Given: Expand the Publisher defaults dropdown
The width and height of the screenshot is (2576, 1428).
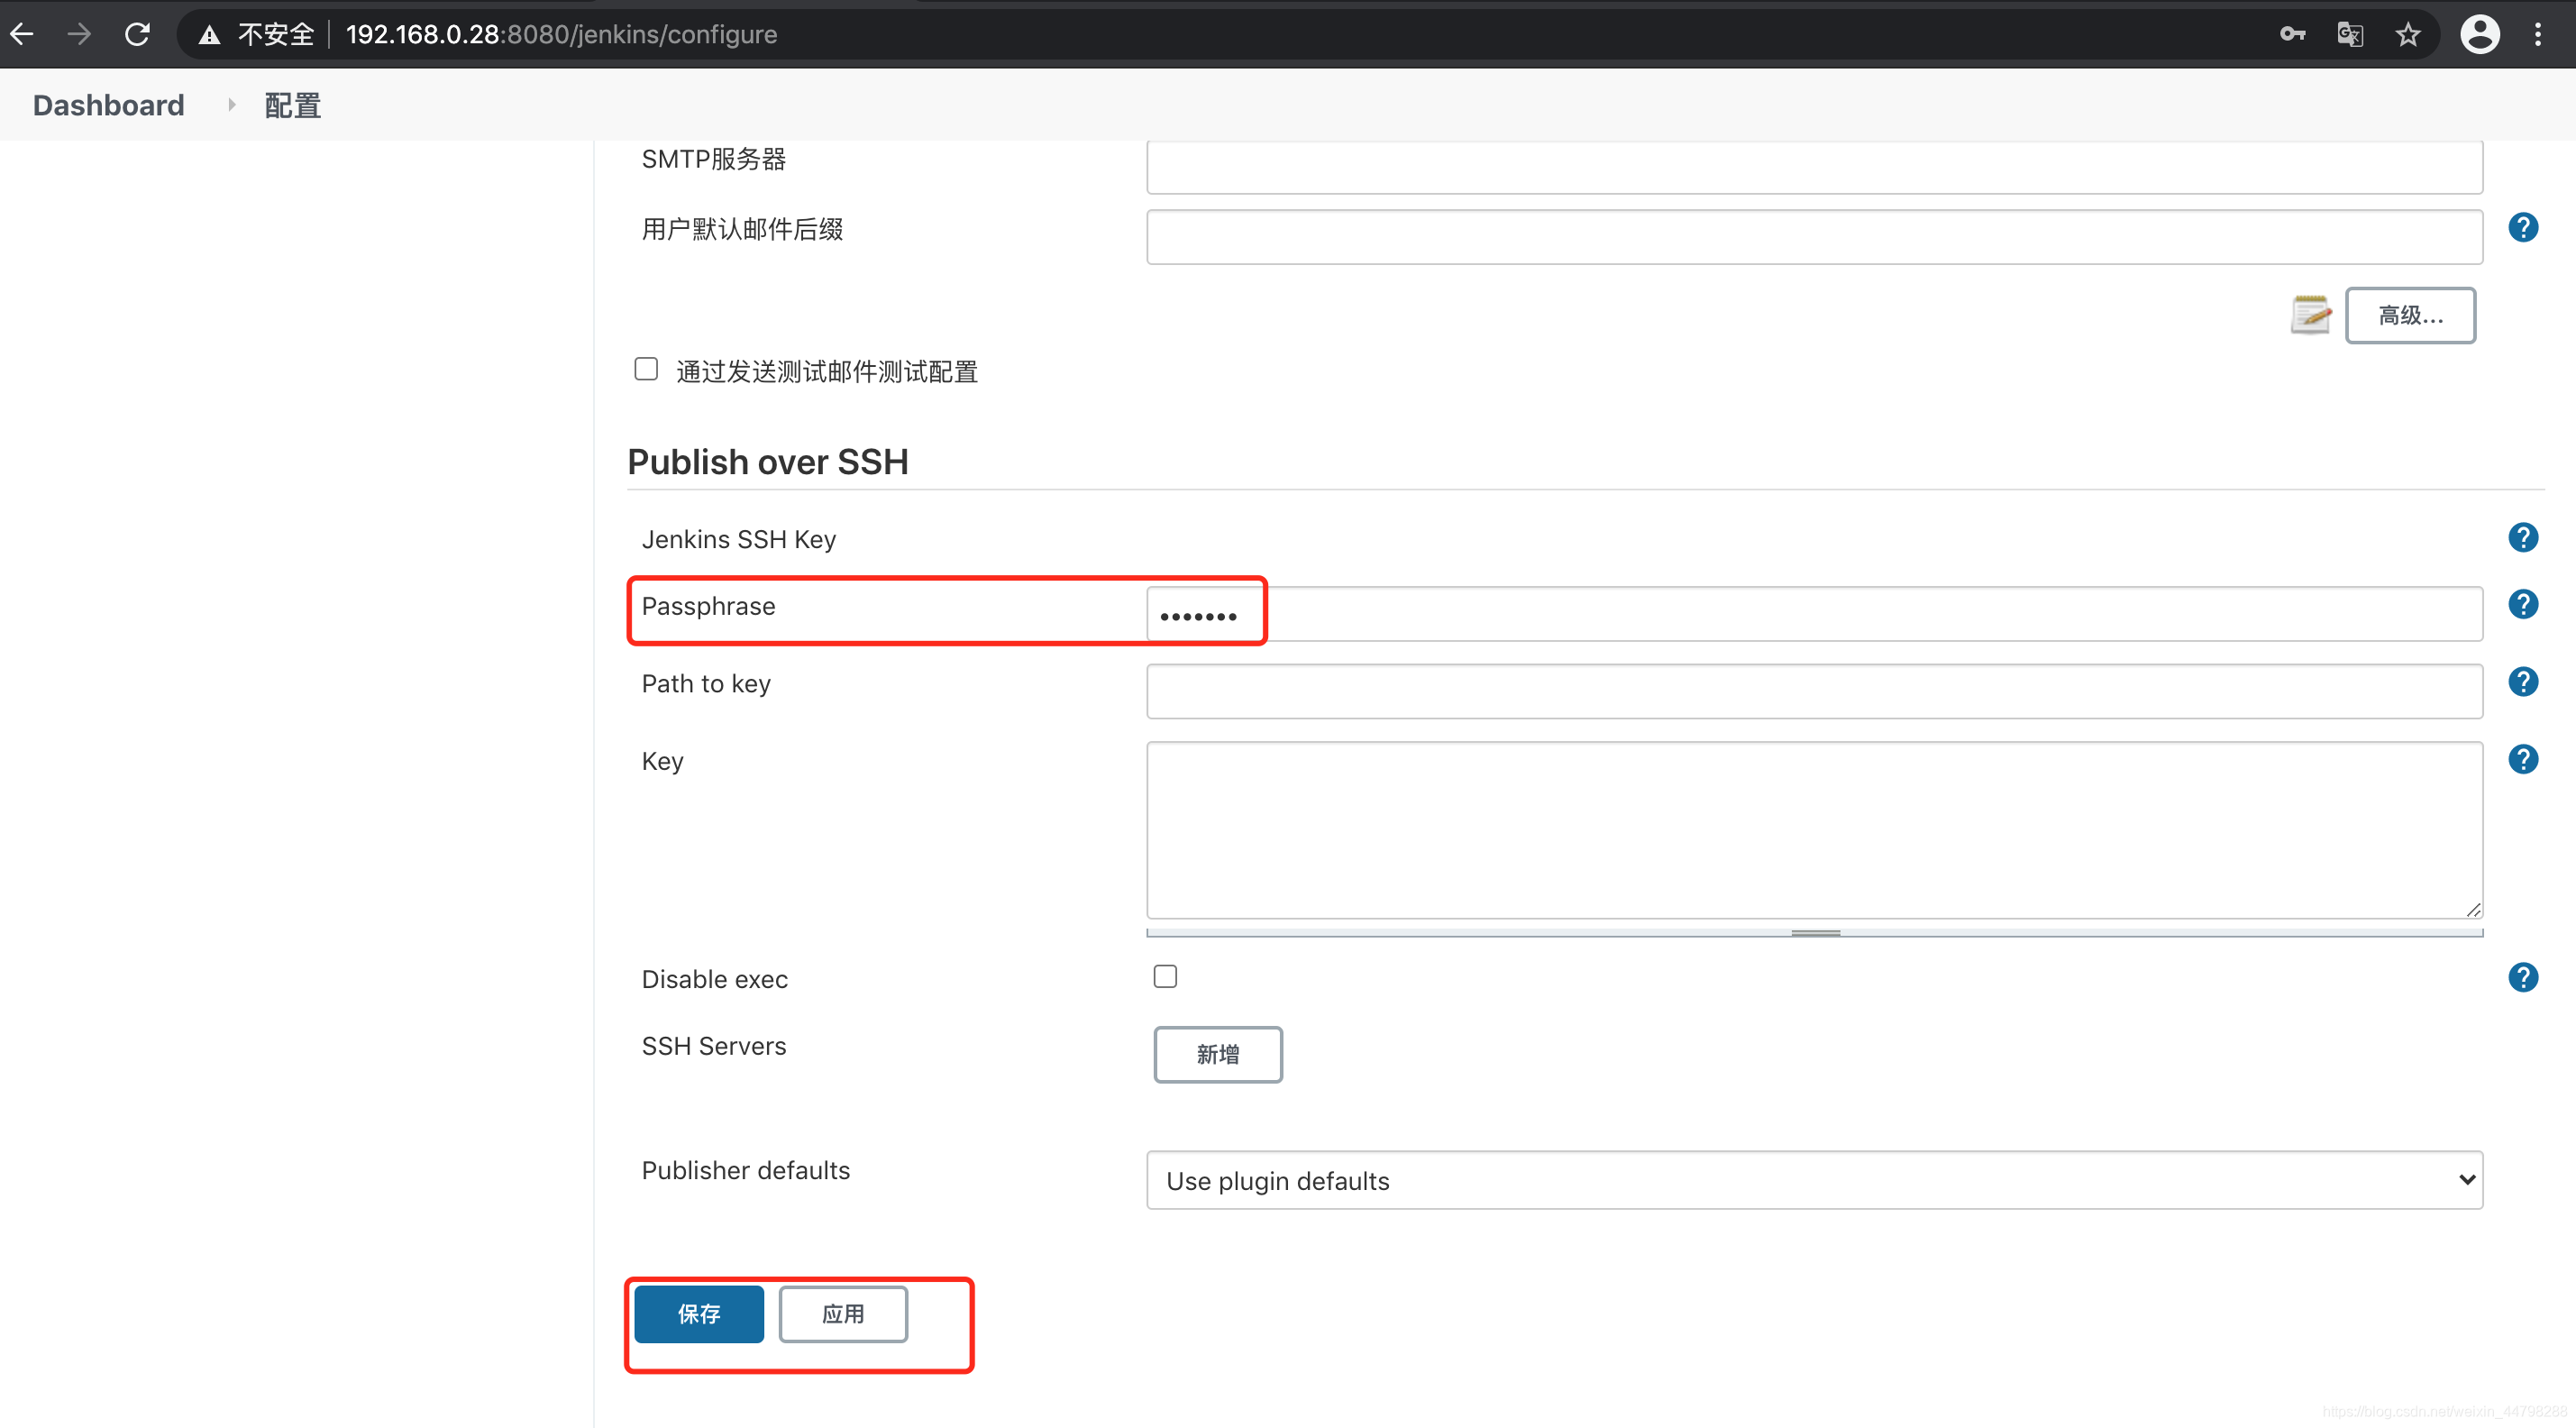Looking at the screenshot, I should [1814, 1180].
